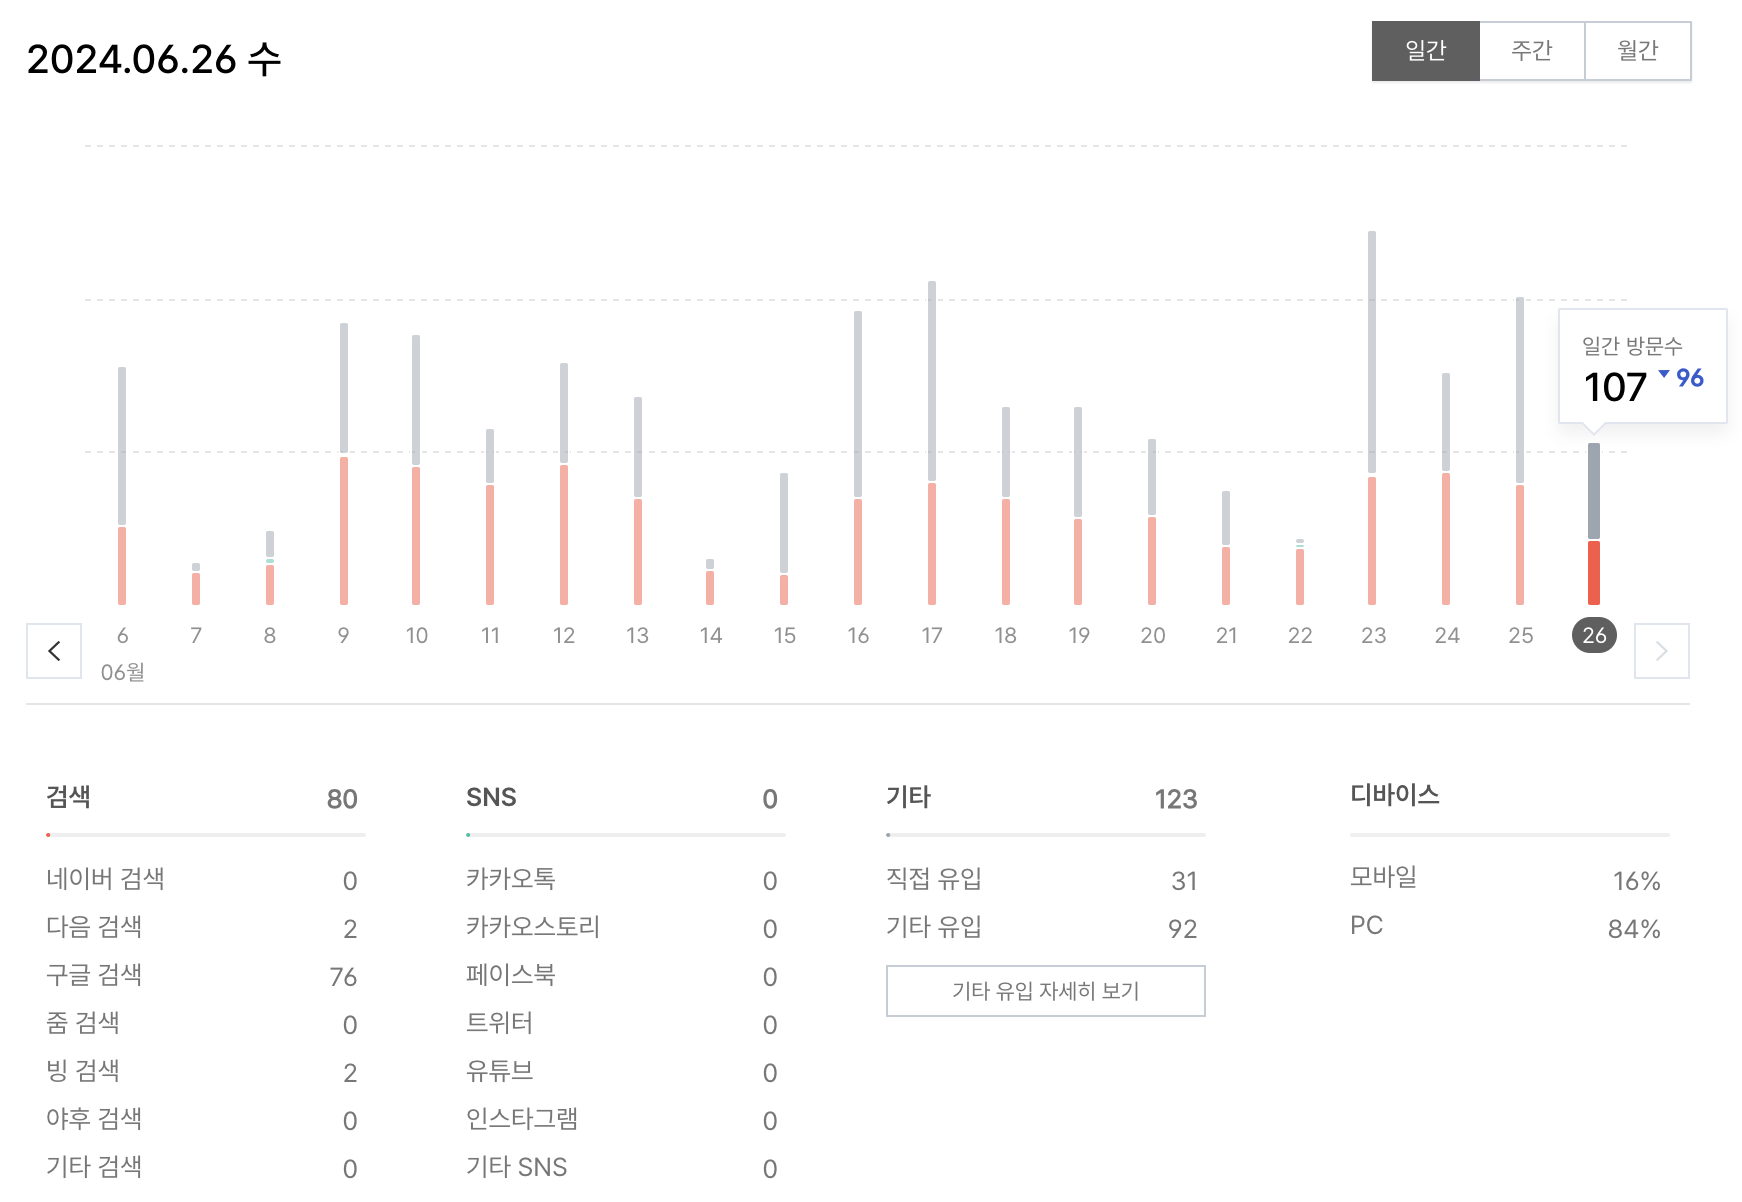Viewport: 1742px width, 1202px height.
Task: Select the bar for day 13
Action: 638,501
